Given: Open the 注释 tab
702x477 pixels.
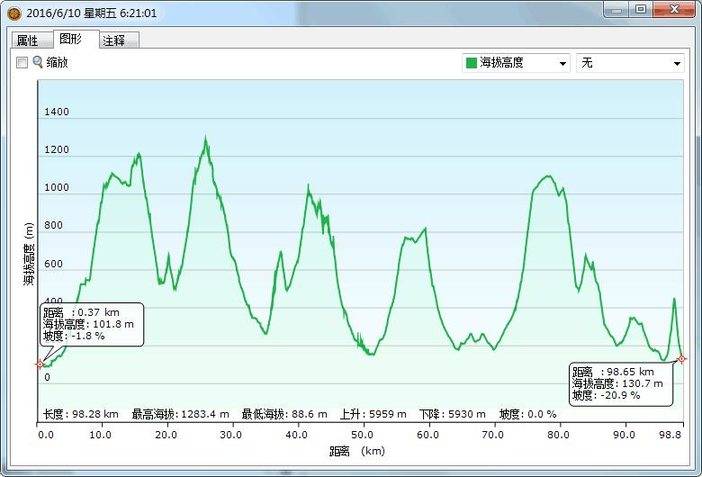Looking at the screenshot, I should 120,41.
